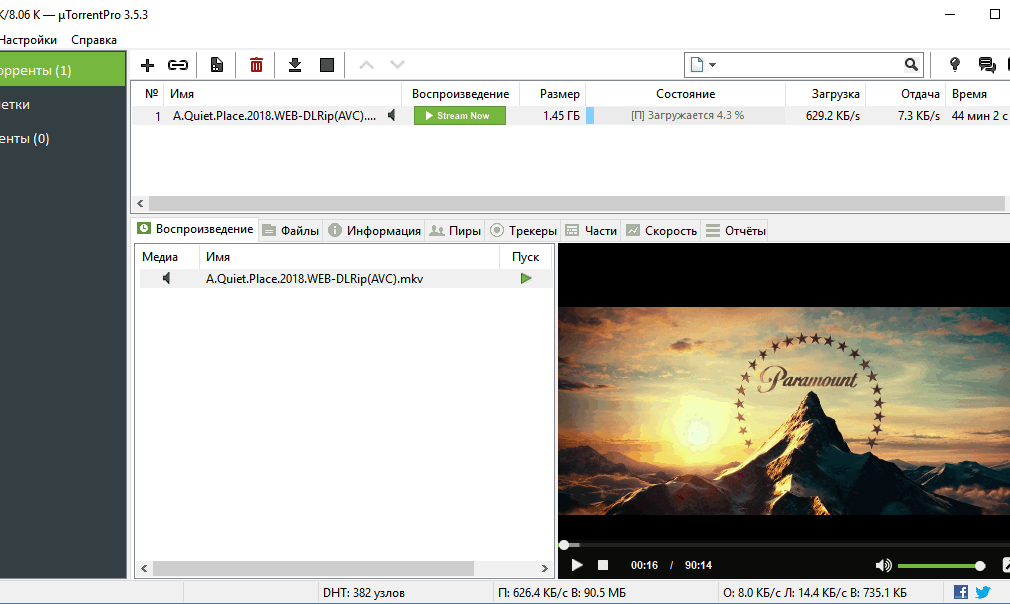Add a torrent with the plus icon
This screenshot has width=1010, height=604.
(x=148, y=65)
